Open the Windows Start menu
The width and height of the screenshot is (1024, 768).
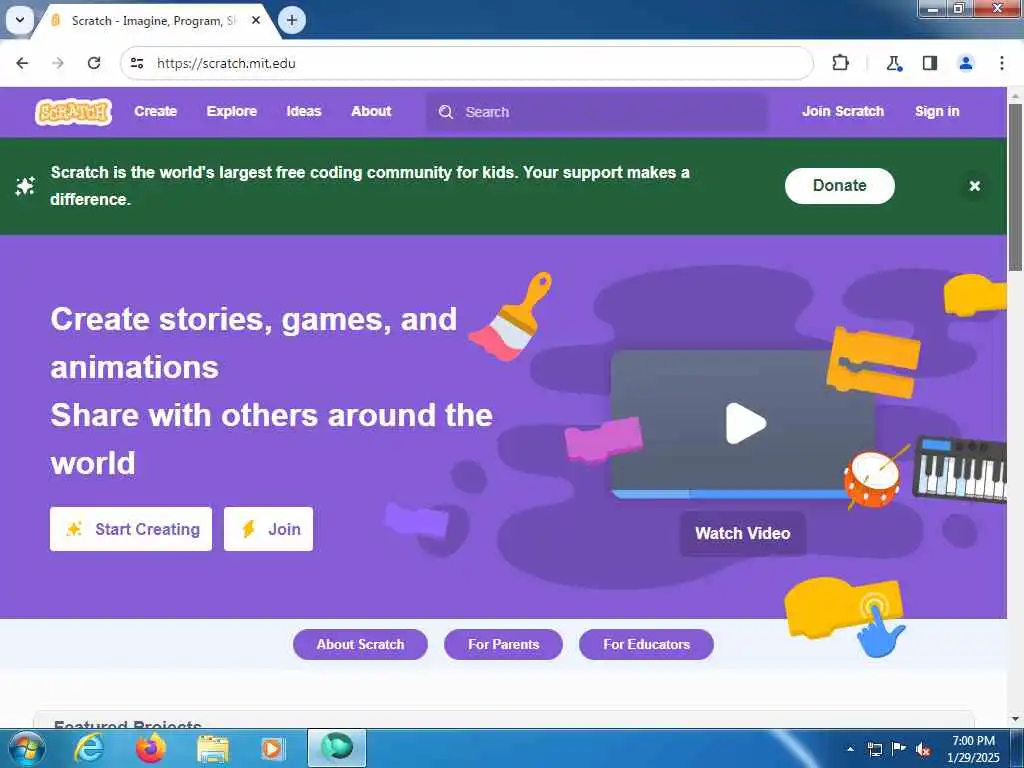pyautogui.click(x=26, y=748)
